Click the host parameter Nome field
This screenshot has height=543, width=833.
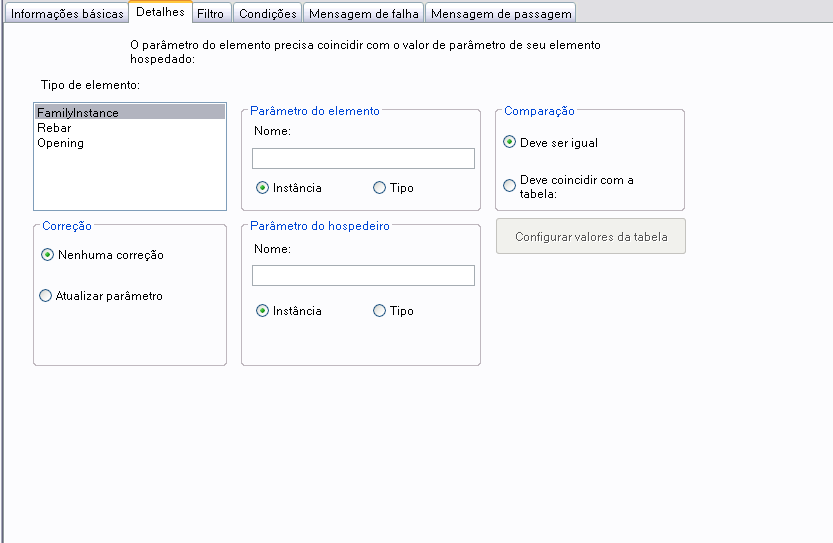(363, 276)
